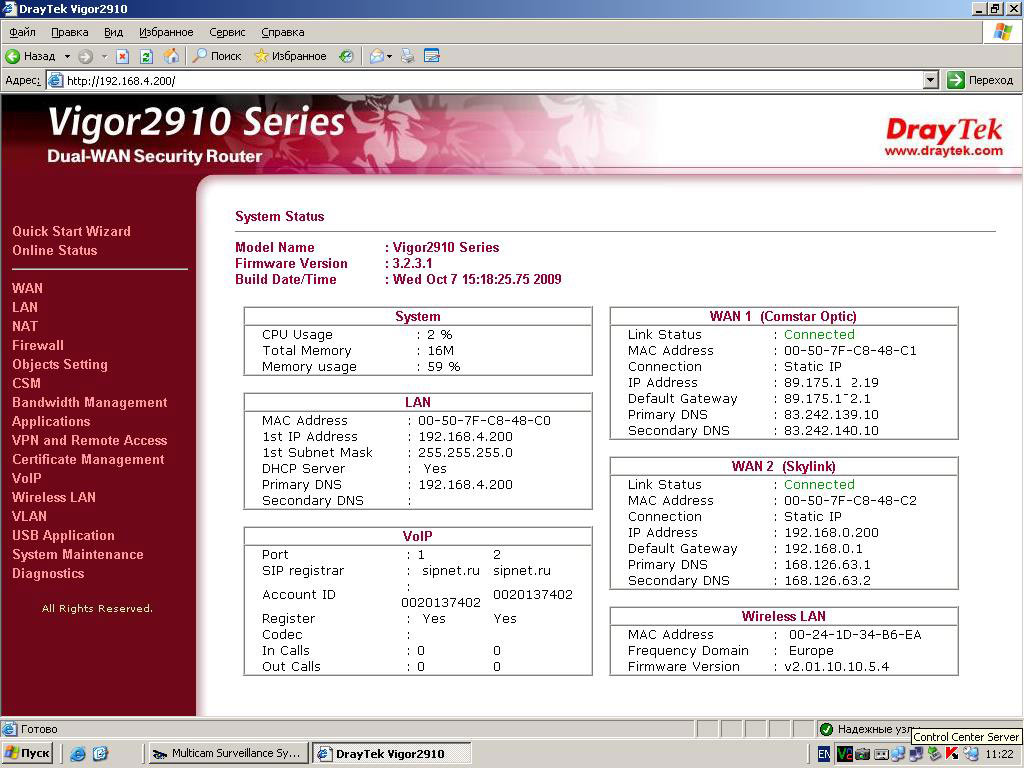Click the Переход go button
The height and width of the screenshot is (768, 1024).
pos(980,80)
